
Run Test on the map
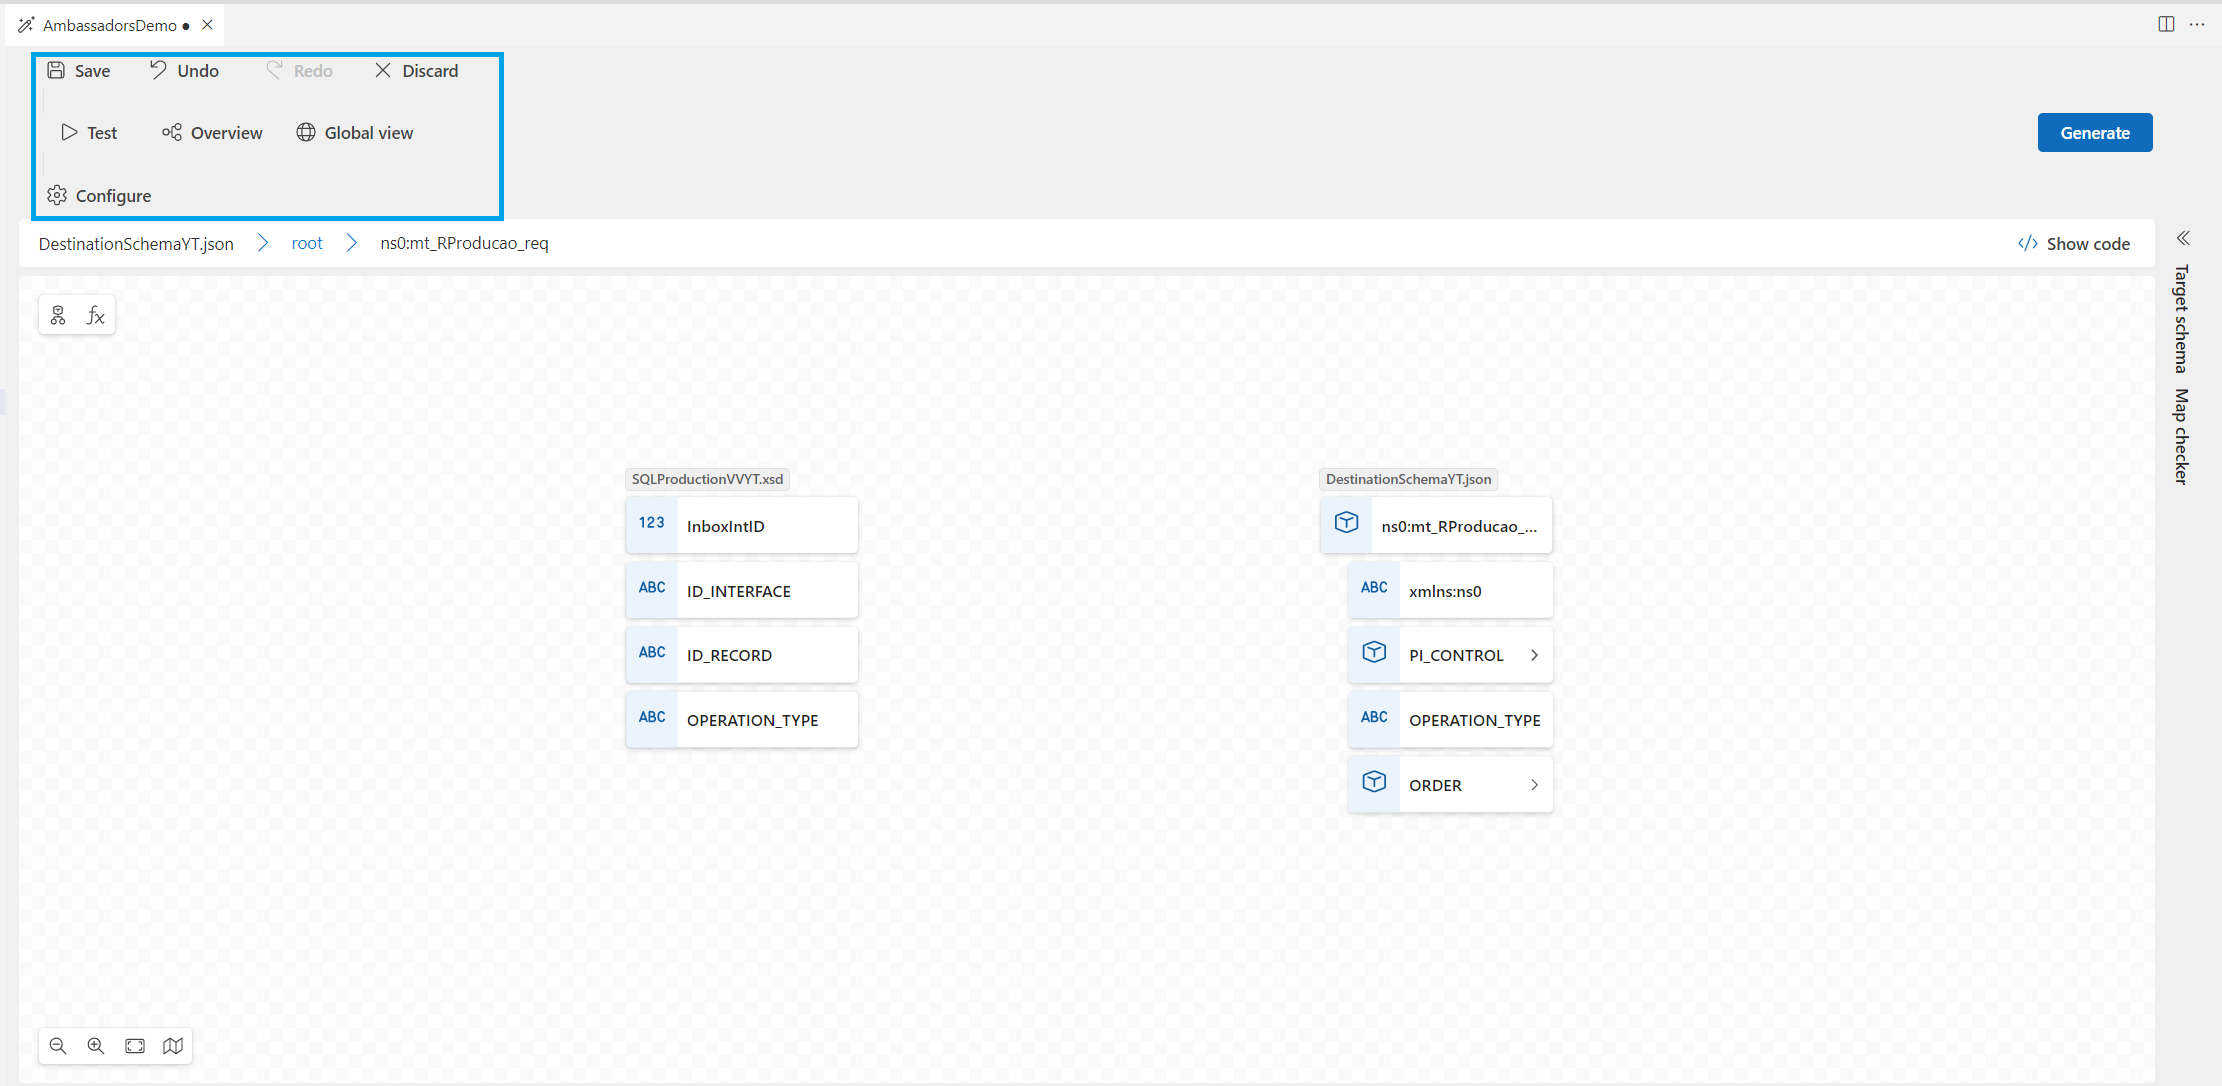click(89, 132)
